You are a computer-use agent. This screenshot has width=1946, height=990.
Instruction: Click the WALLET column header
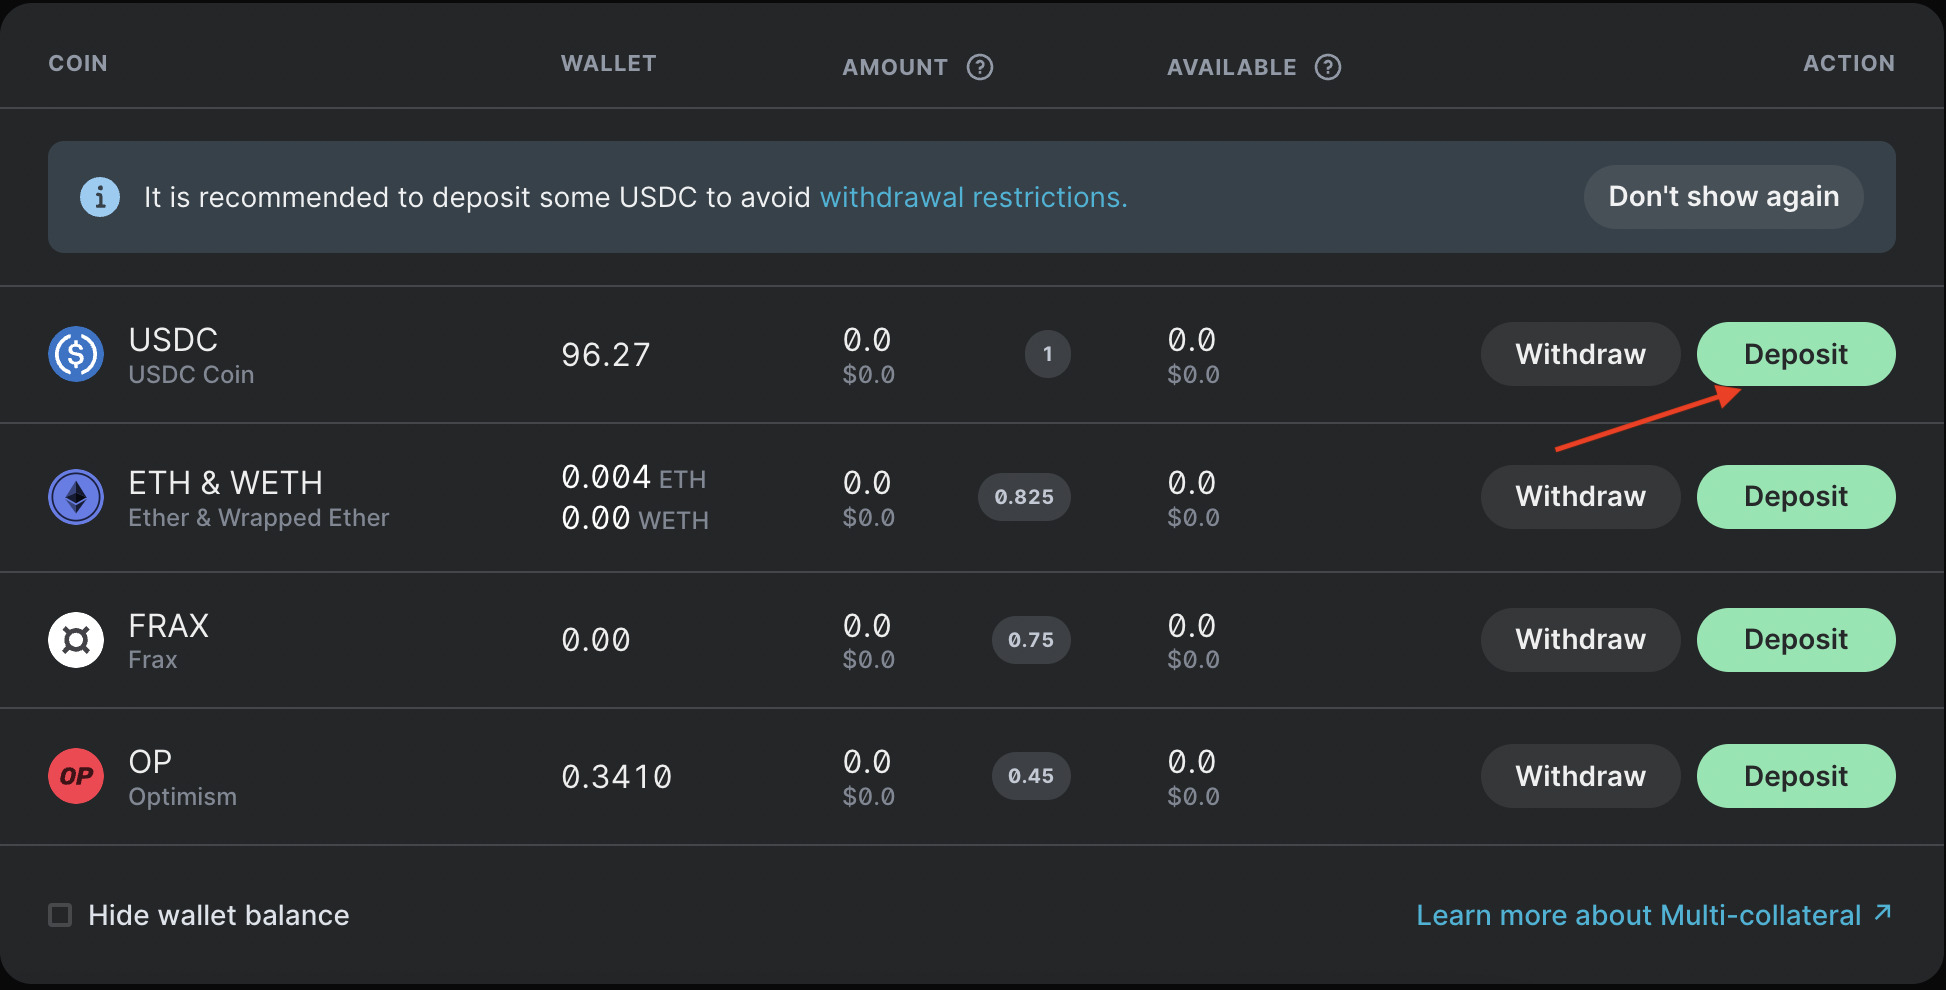tap(609, 63)
